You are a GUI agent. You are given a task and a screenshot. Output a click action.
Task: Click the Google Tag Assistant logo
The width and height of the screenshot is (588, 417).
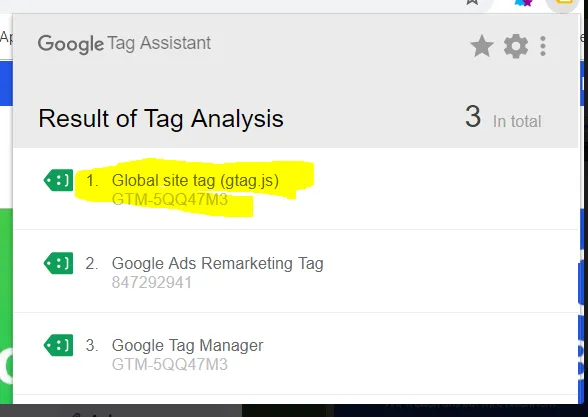(x=124, y=44)
